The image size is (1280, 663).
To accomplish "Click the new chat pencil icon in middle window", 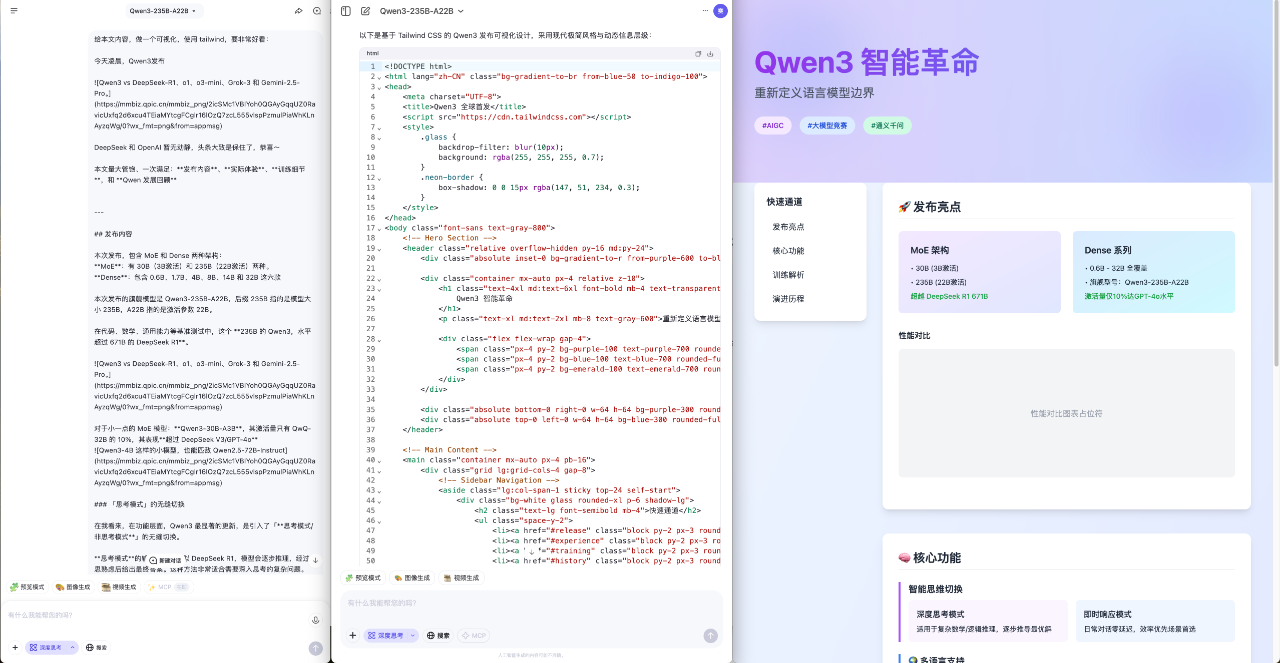I will (365, 11).
